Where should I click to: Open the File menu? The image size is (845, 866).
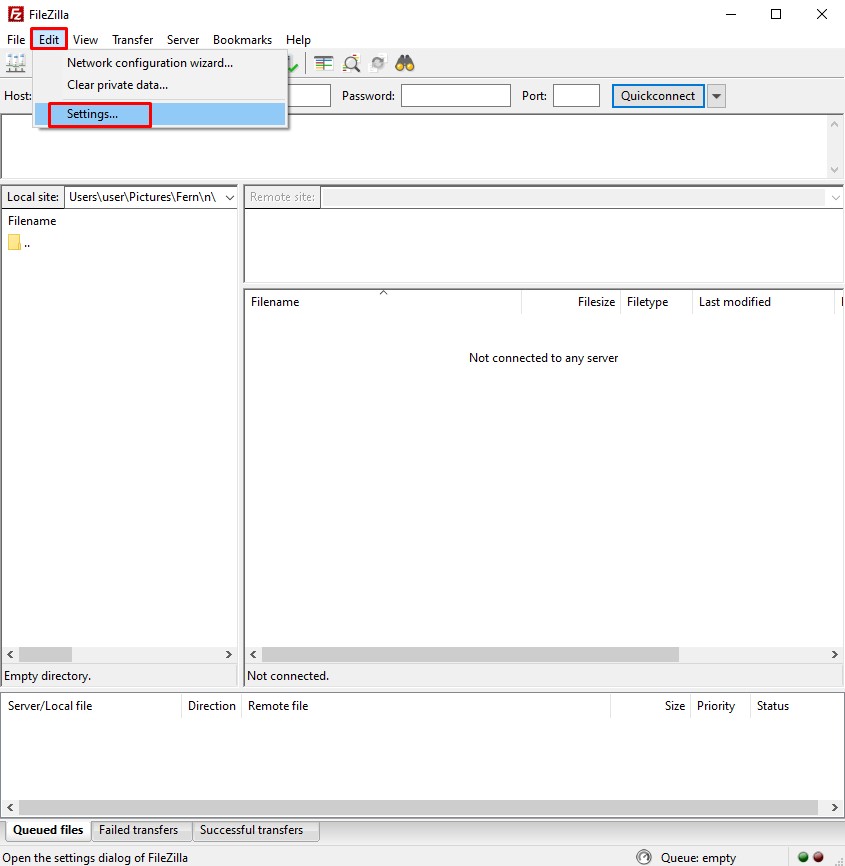tap(16, 40)
